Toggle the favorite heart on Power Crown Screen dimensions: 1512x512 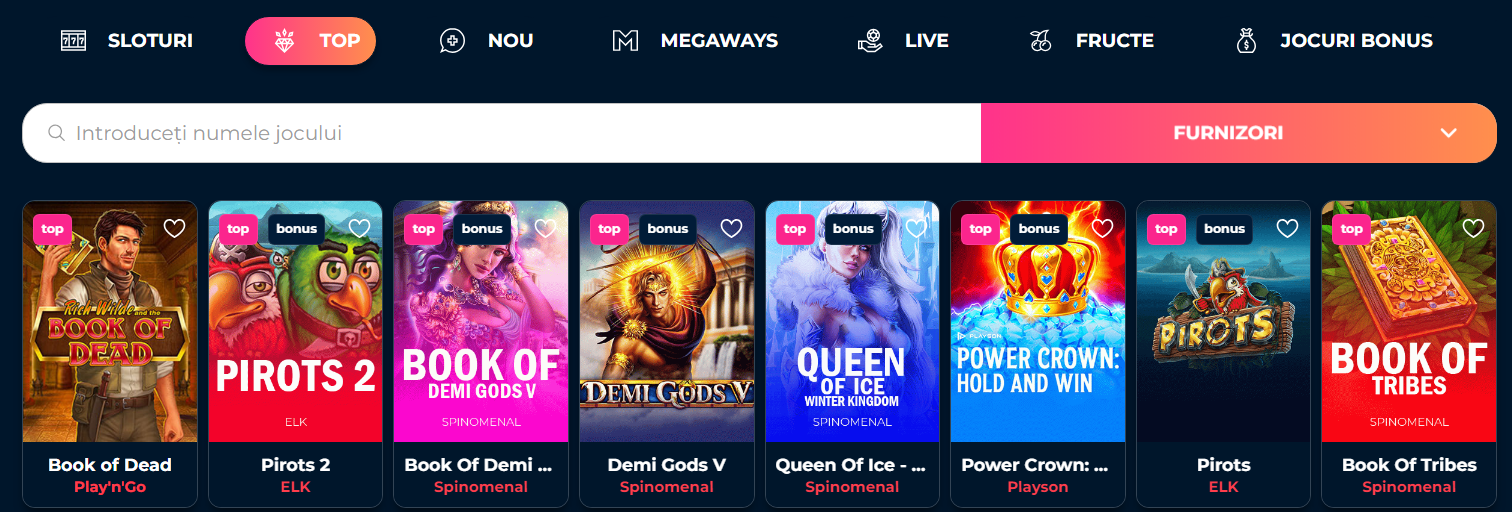click(x=1103, y=228)
